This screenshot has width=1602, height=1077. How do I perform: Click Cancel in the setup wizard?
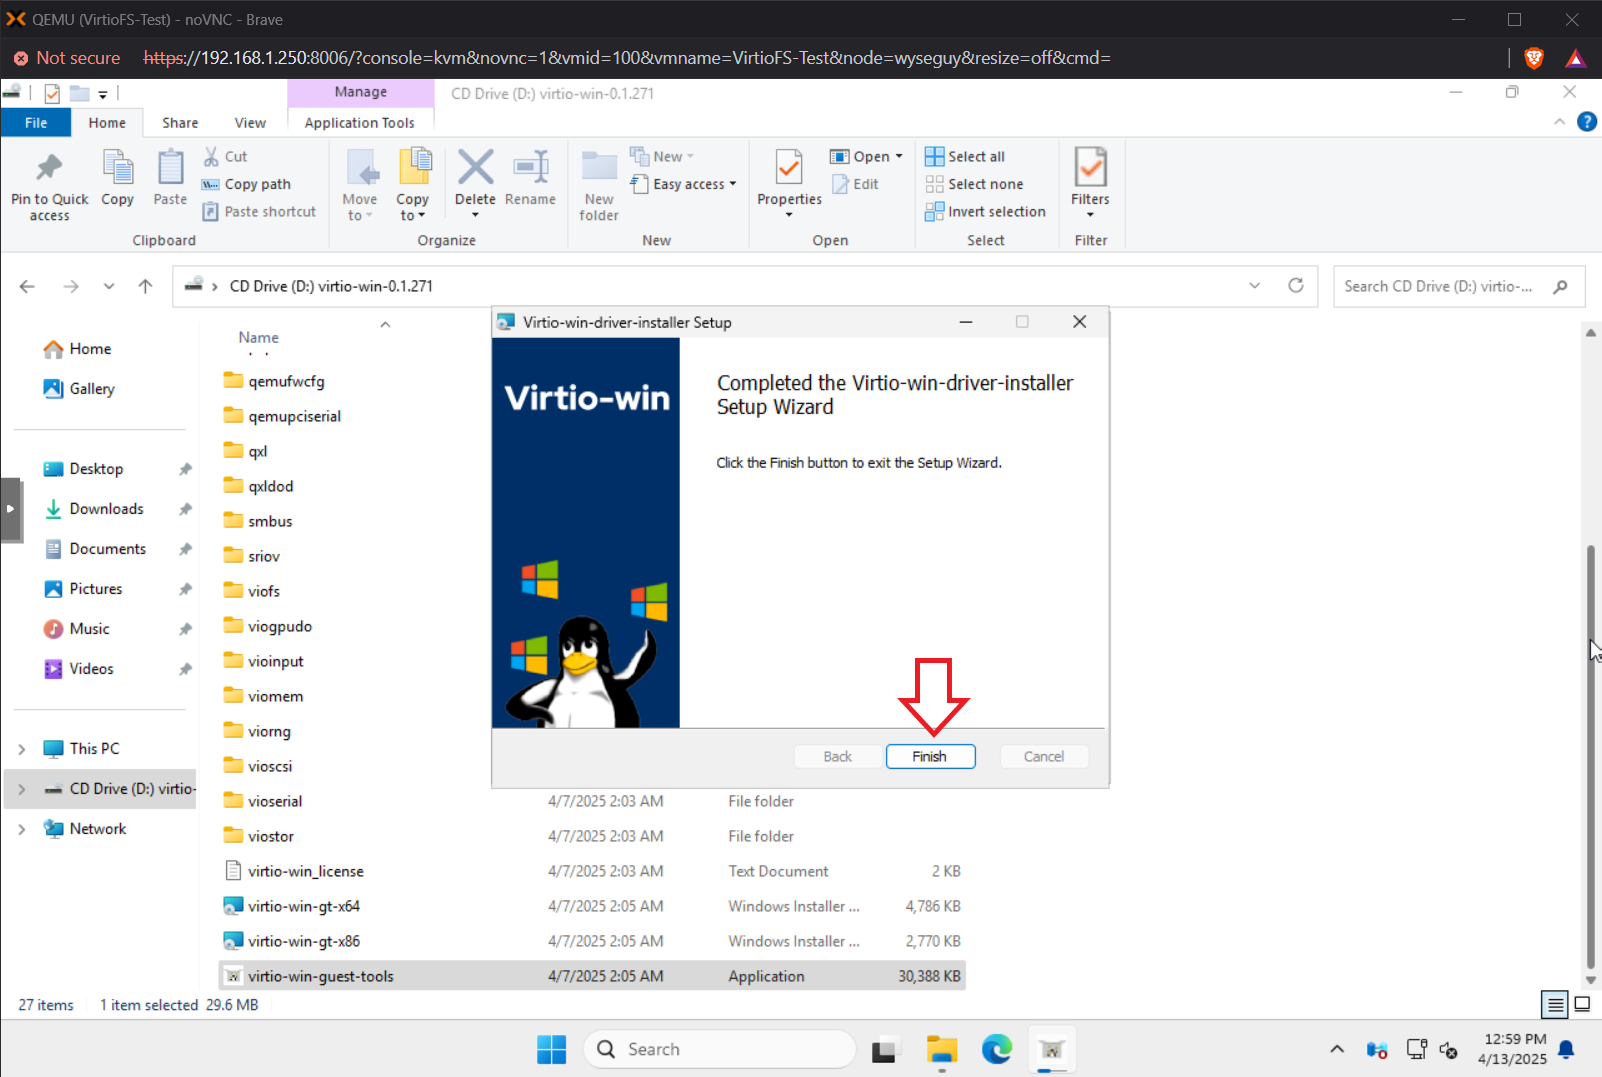(x=1044, y=756)
